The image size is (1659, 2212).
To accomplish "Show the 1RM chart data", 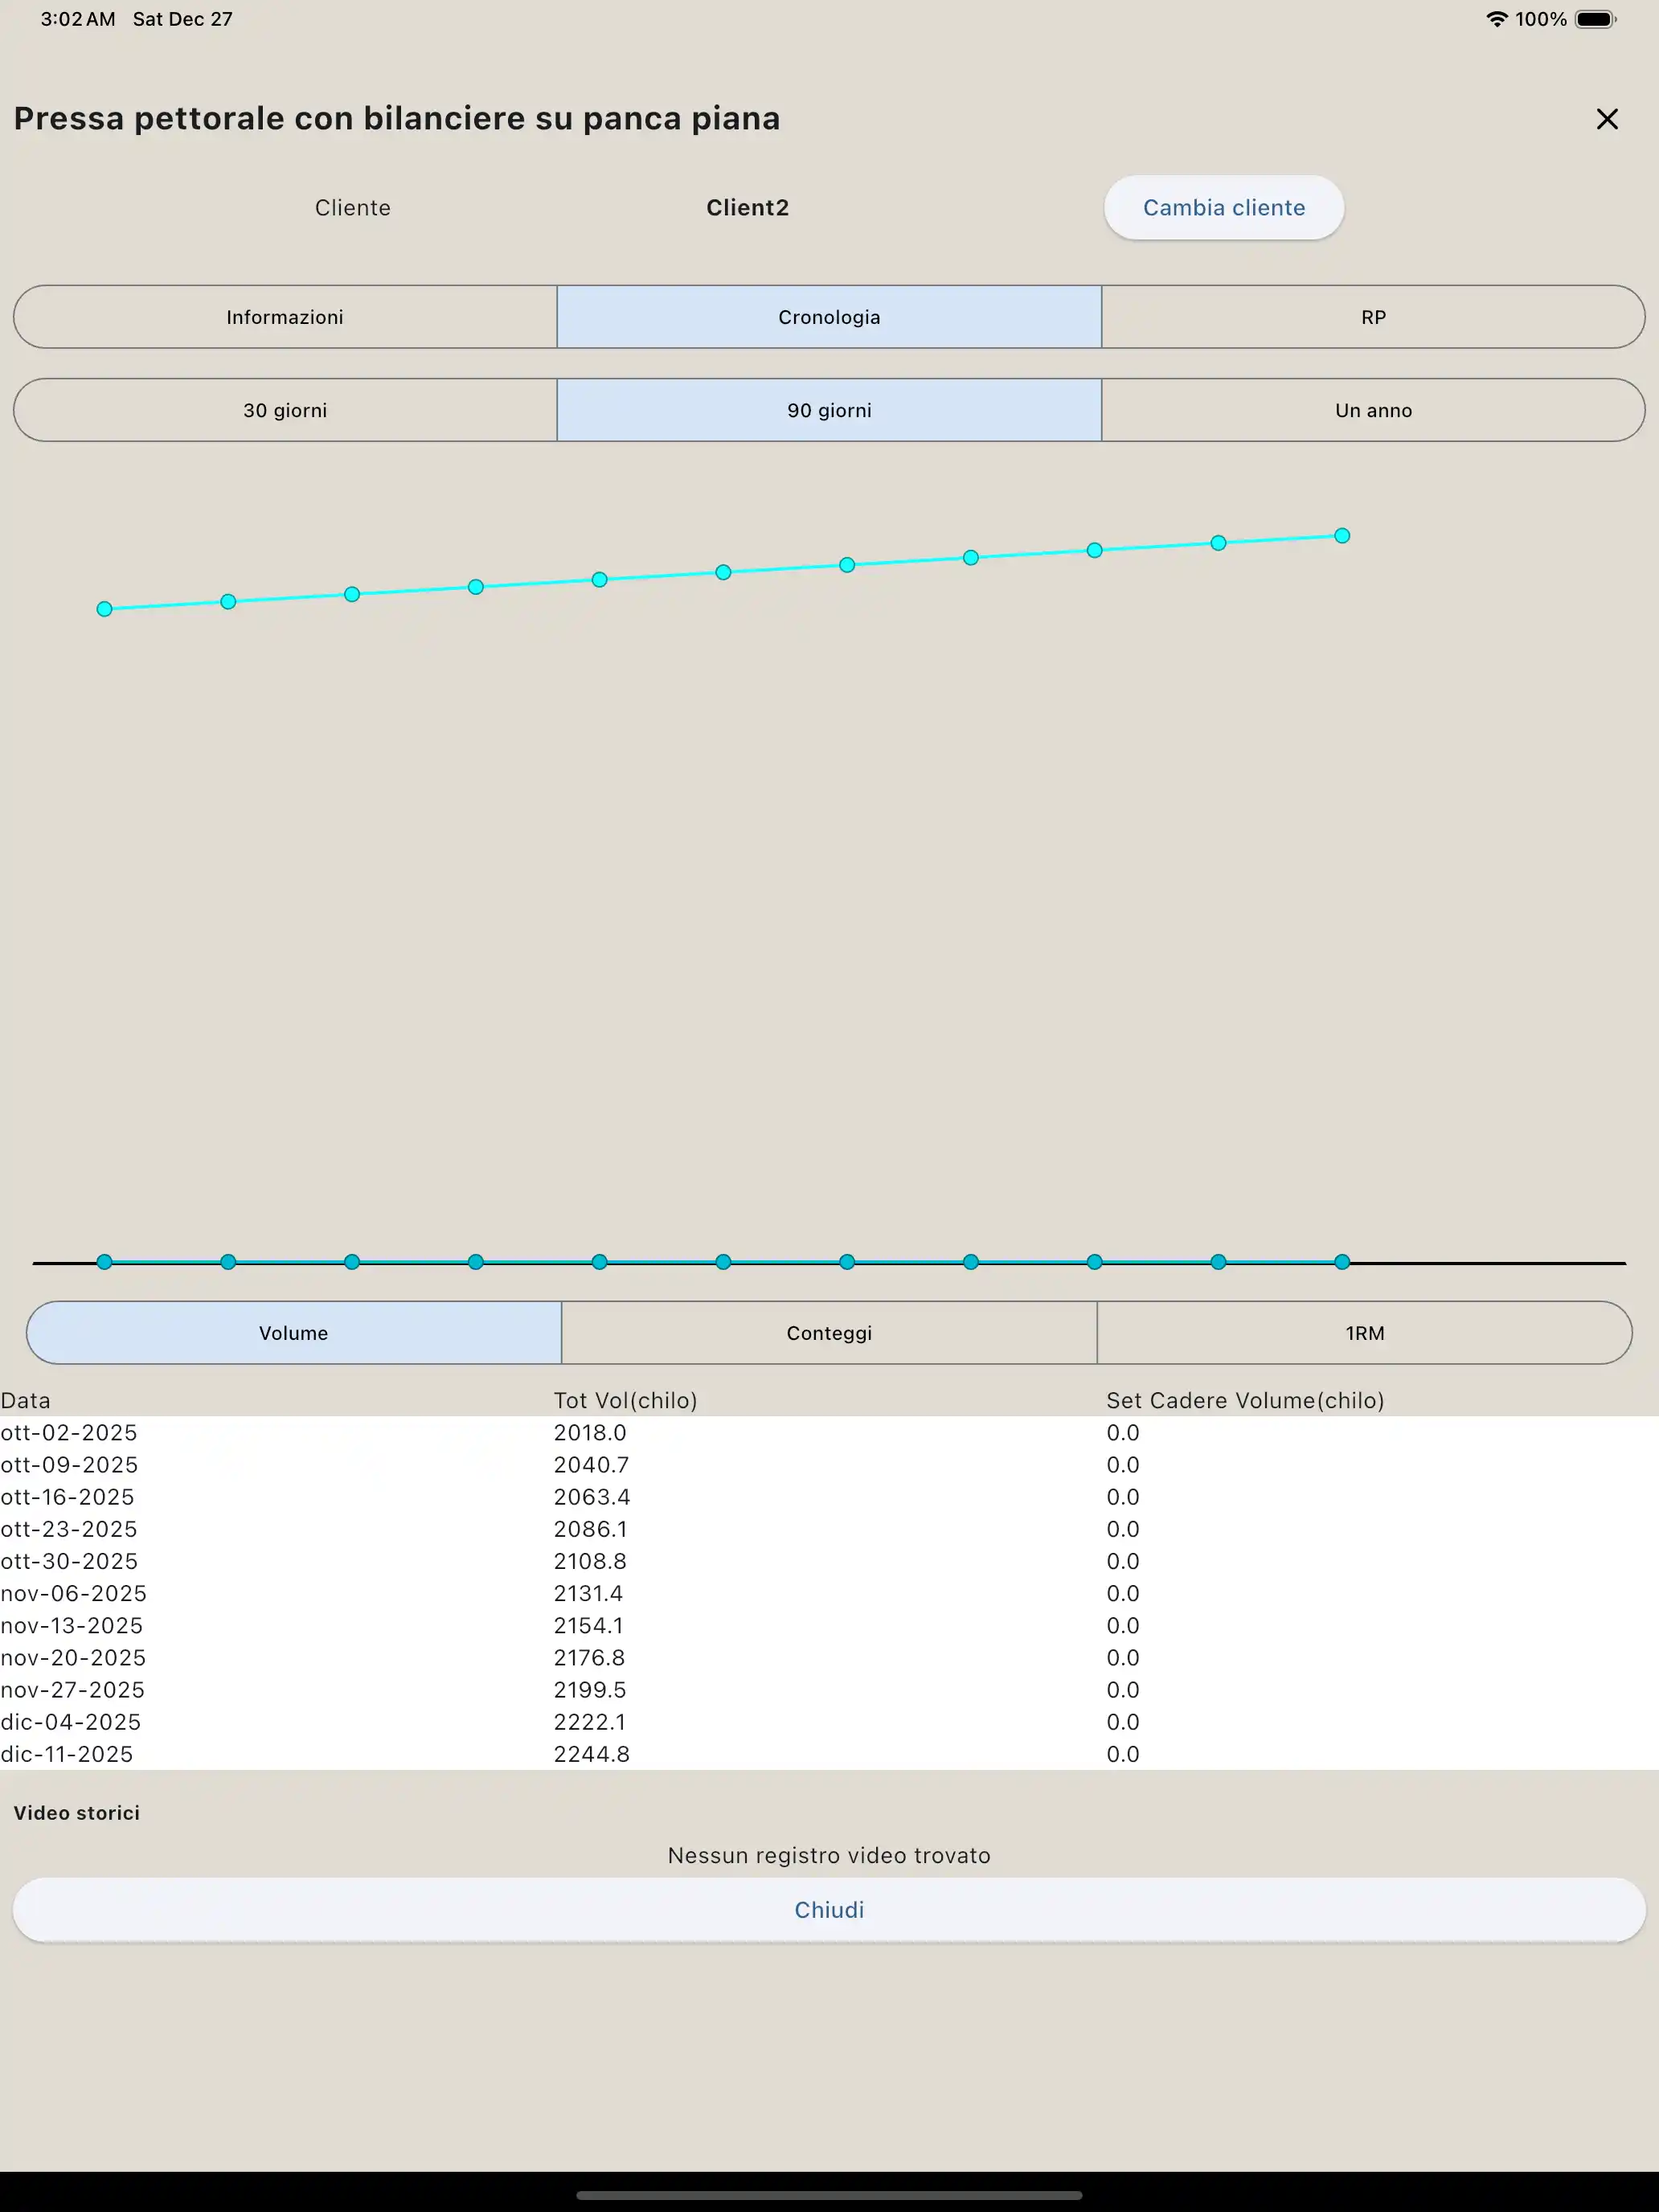I will pos(1364,1333).
